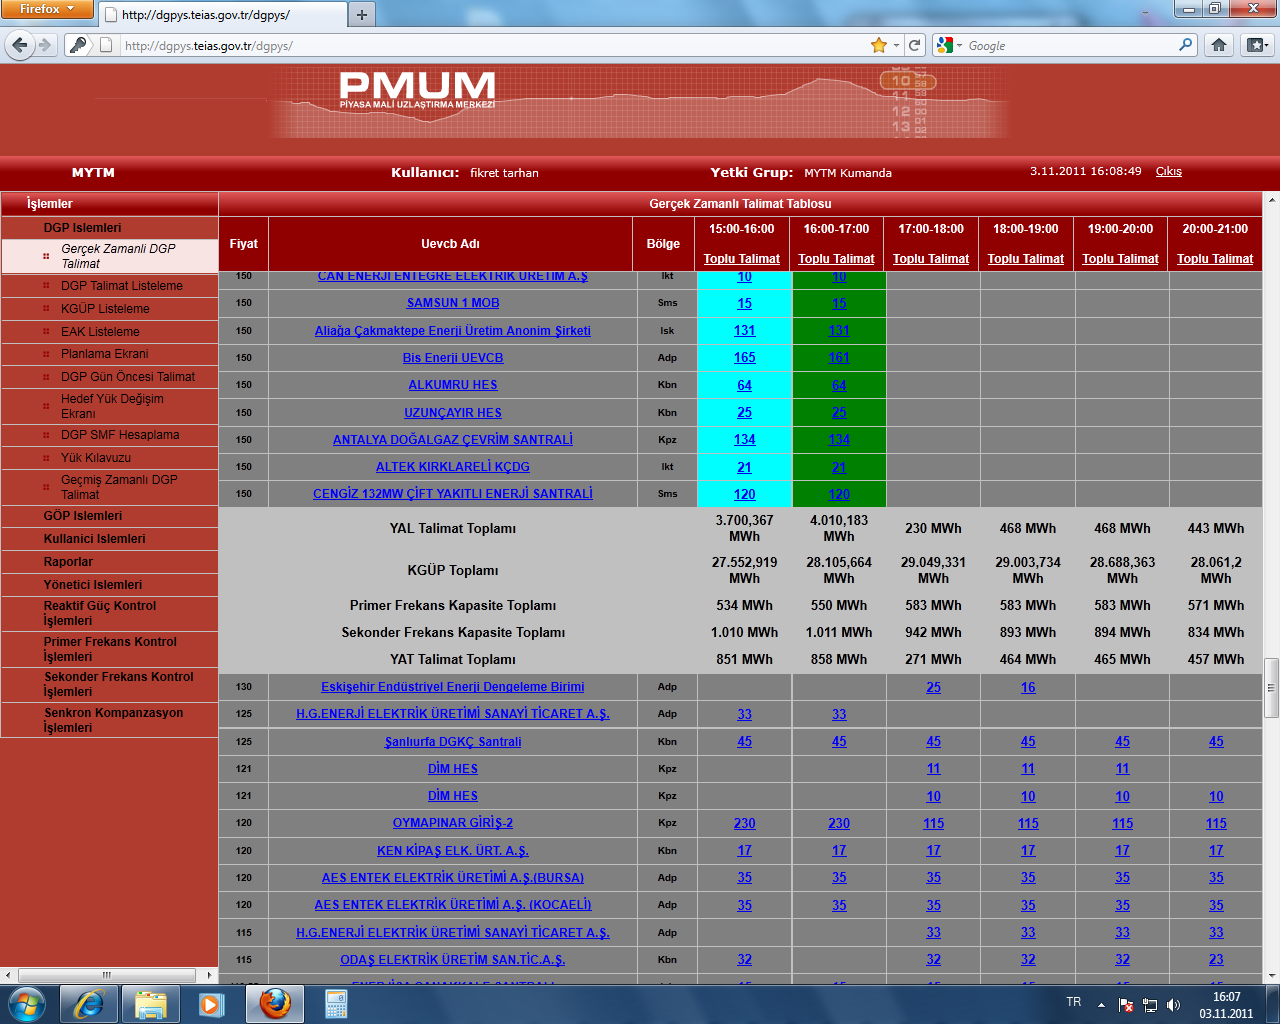Open ANTALYA DOĞALGAZ ÇEVRİM SANTRALİ link
The image size is (1280, 1024).
pos(453,440)
